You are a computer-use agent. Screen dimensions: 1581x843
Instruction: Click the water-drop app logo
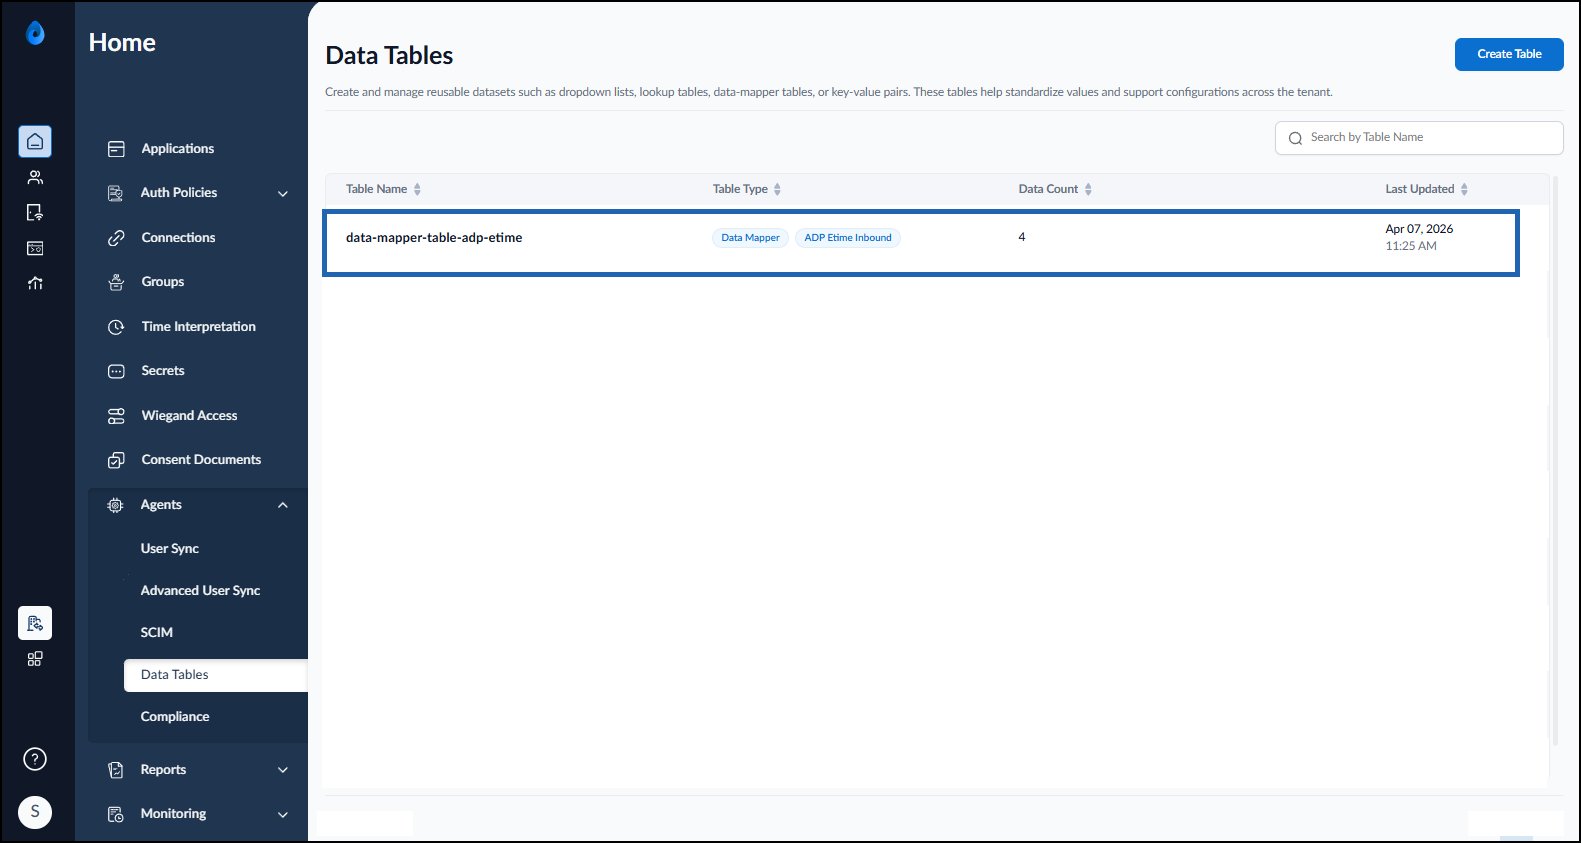(35, 34)
